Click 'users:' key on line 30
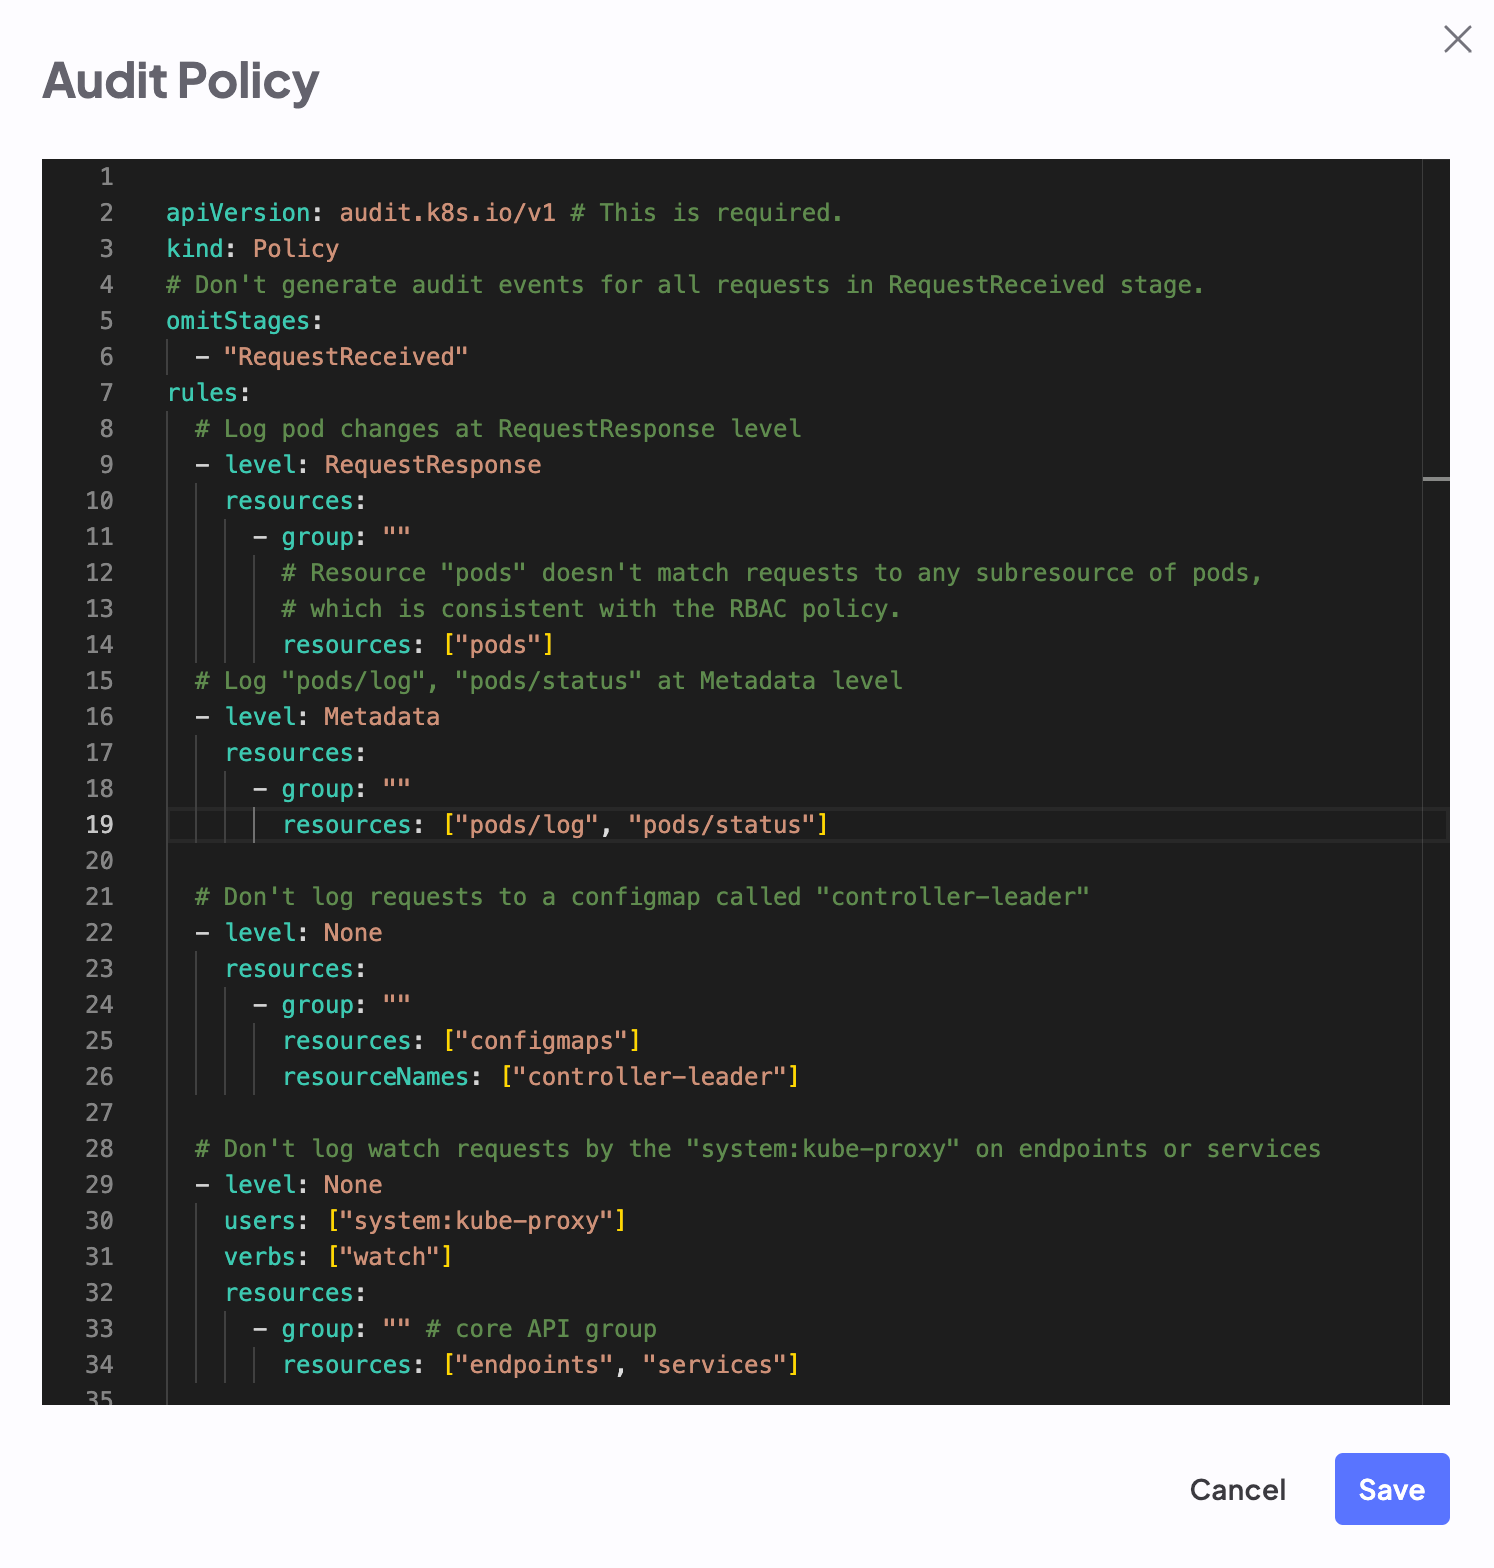1494x1568 pixels. [266, 1221]
